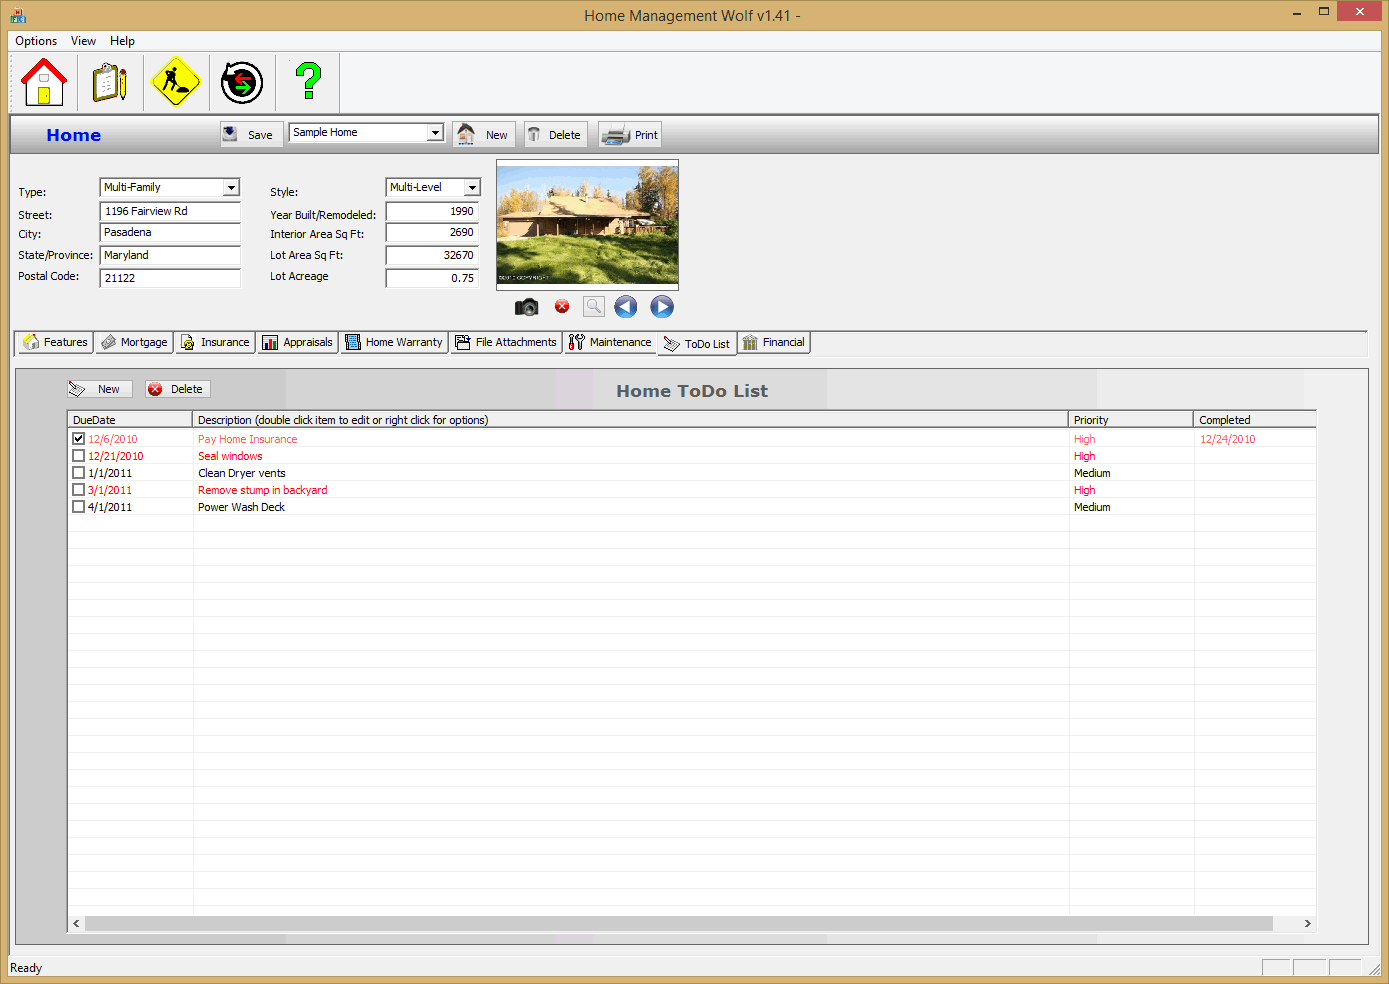This screenshot has width=1389, height=984.
Task: Remove the photo with the red X icon
Action: (x=560, y=307)
